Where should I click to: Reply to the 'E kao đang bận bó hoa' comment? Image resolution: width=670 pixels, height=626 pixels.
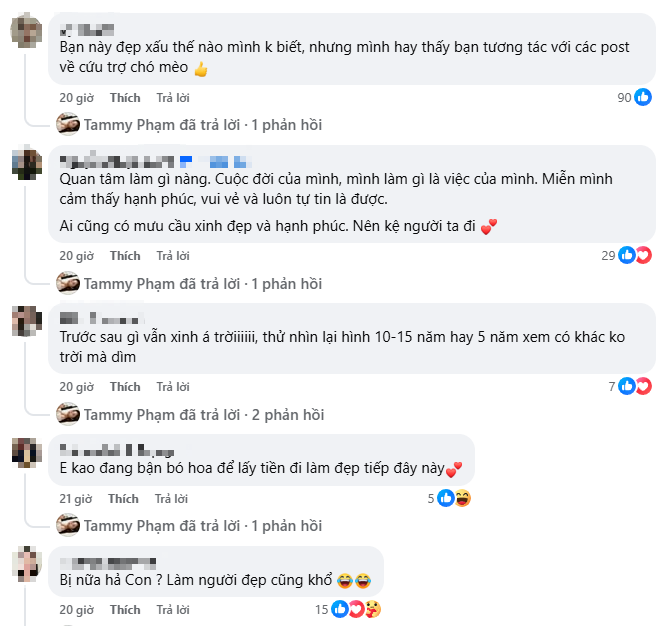pos(173,498)
